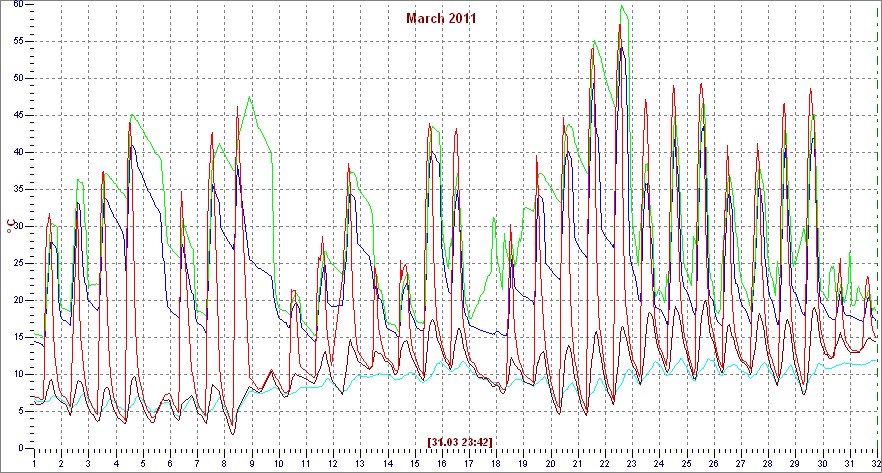Click day 27 on the x-axis
This screenshot has height=473, width=882.
coord(740,464)
